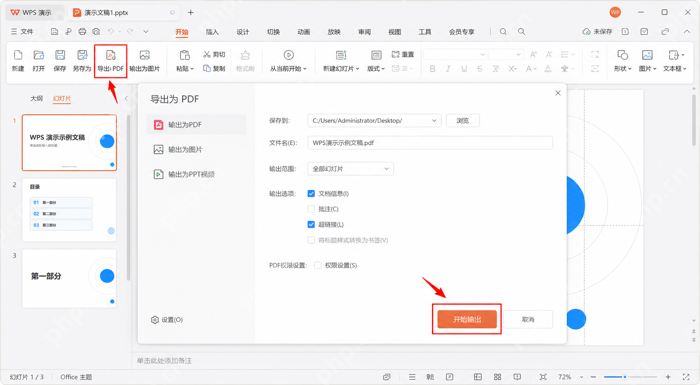Click the 未保存 cloud status icon
This screenshot has height=385, width=700.
click(x=586, y=32)
